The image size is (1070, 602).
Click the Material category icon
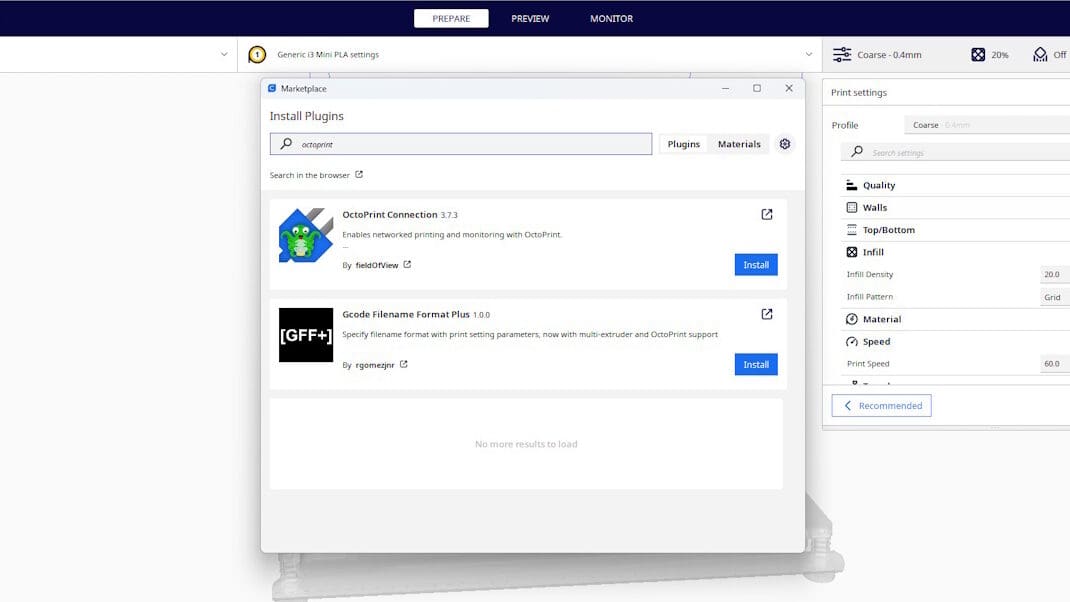tap(852, 319)
